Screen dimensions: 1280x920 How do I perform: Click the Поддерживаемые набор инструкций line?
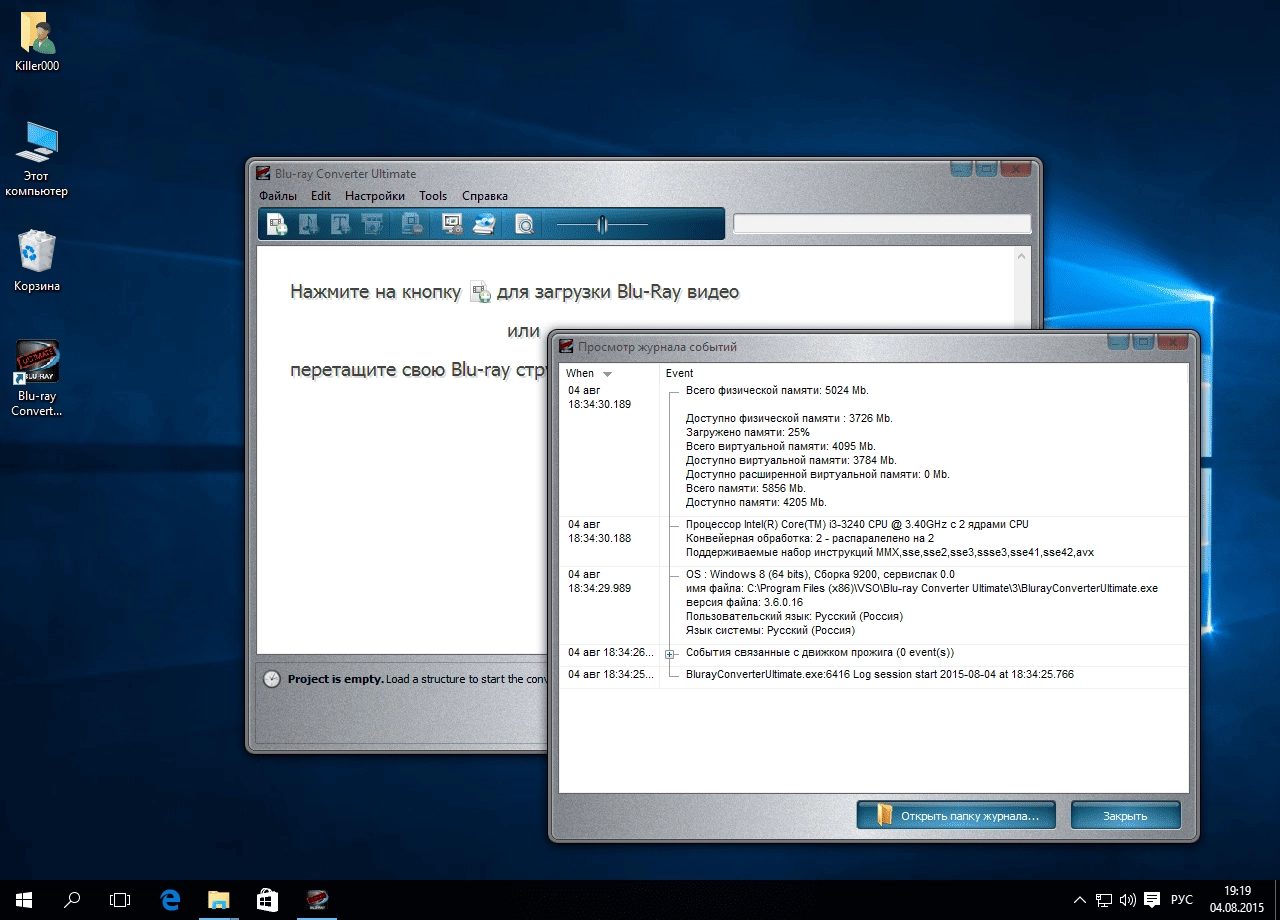coord(890,553)
